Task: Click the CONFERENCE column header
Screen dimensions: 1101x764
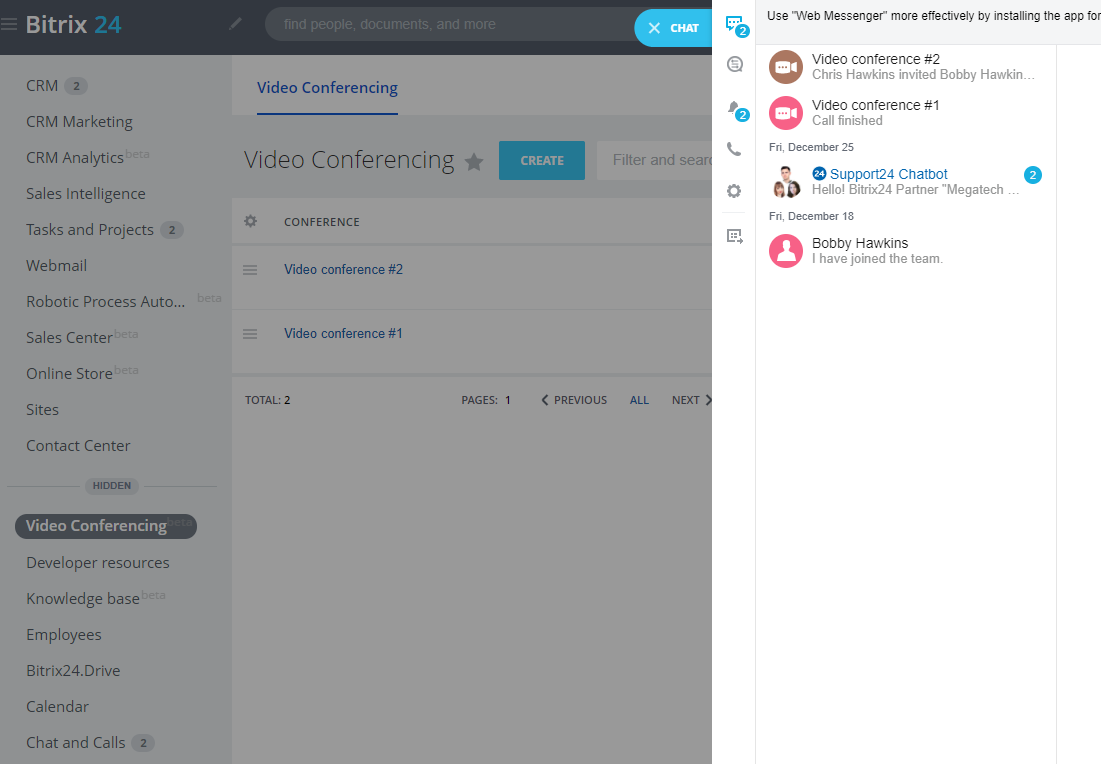Action: 322,222
